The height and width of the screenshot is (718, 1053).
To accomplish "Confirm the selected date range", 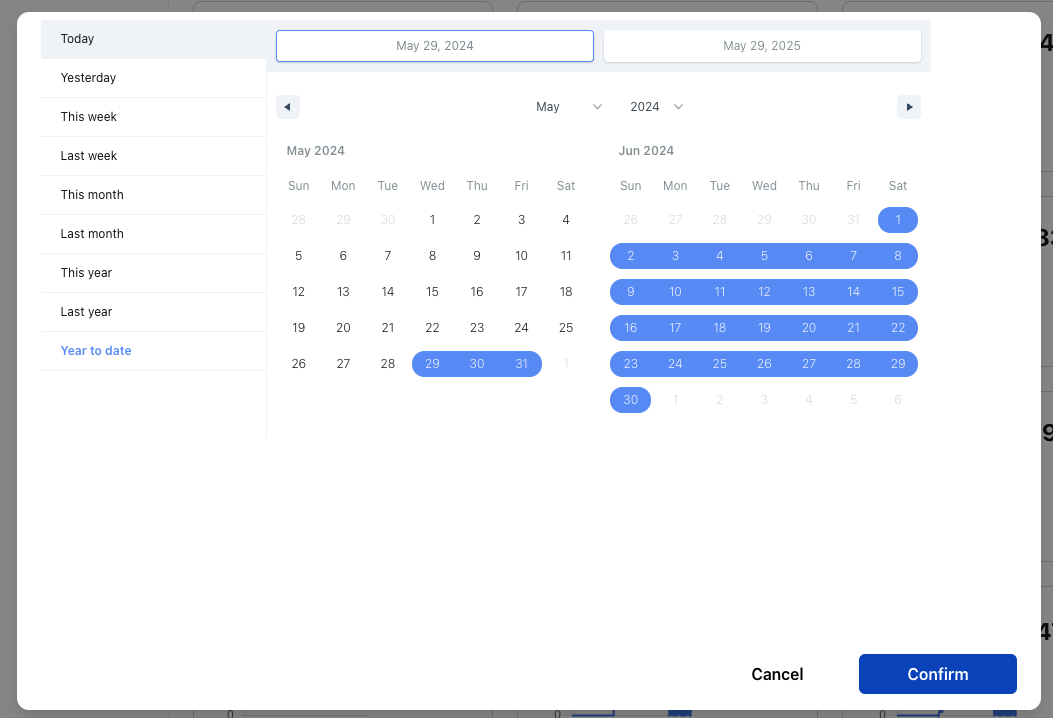I will click(937, 674).
